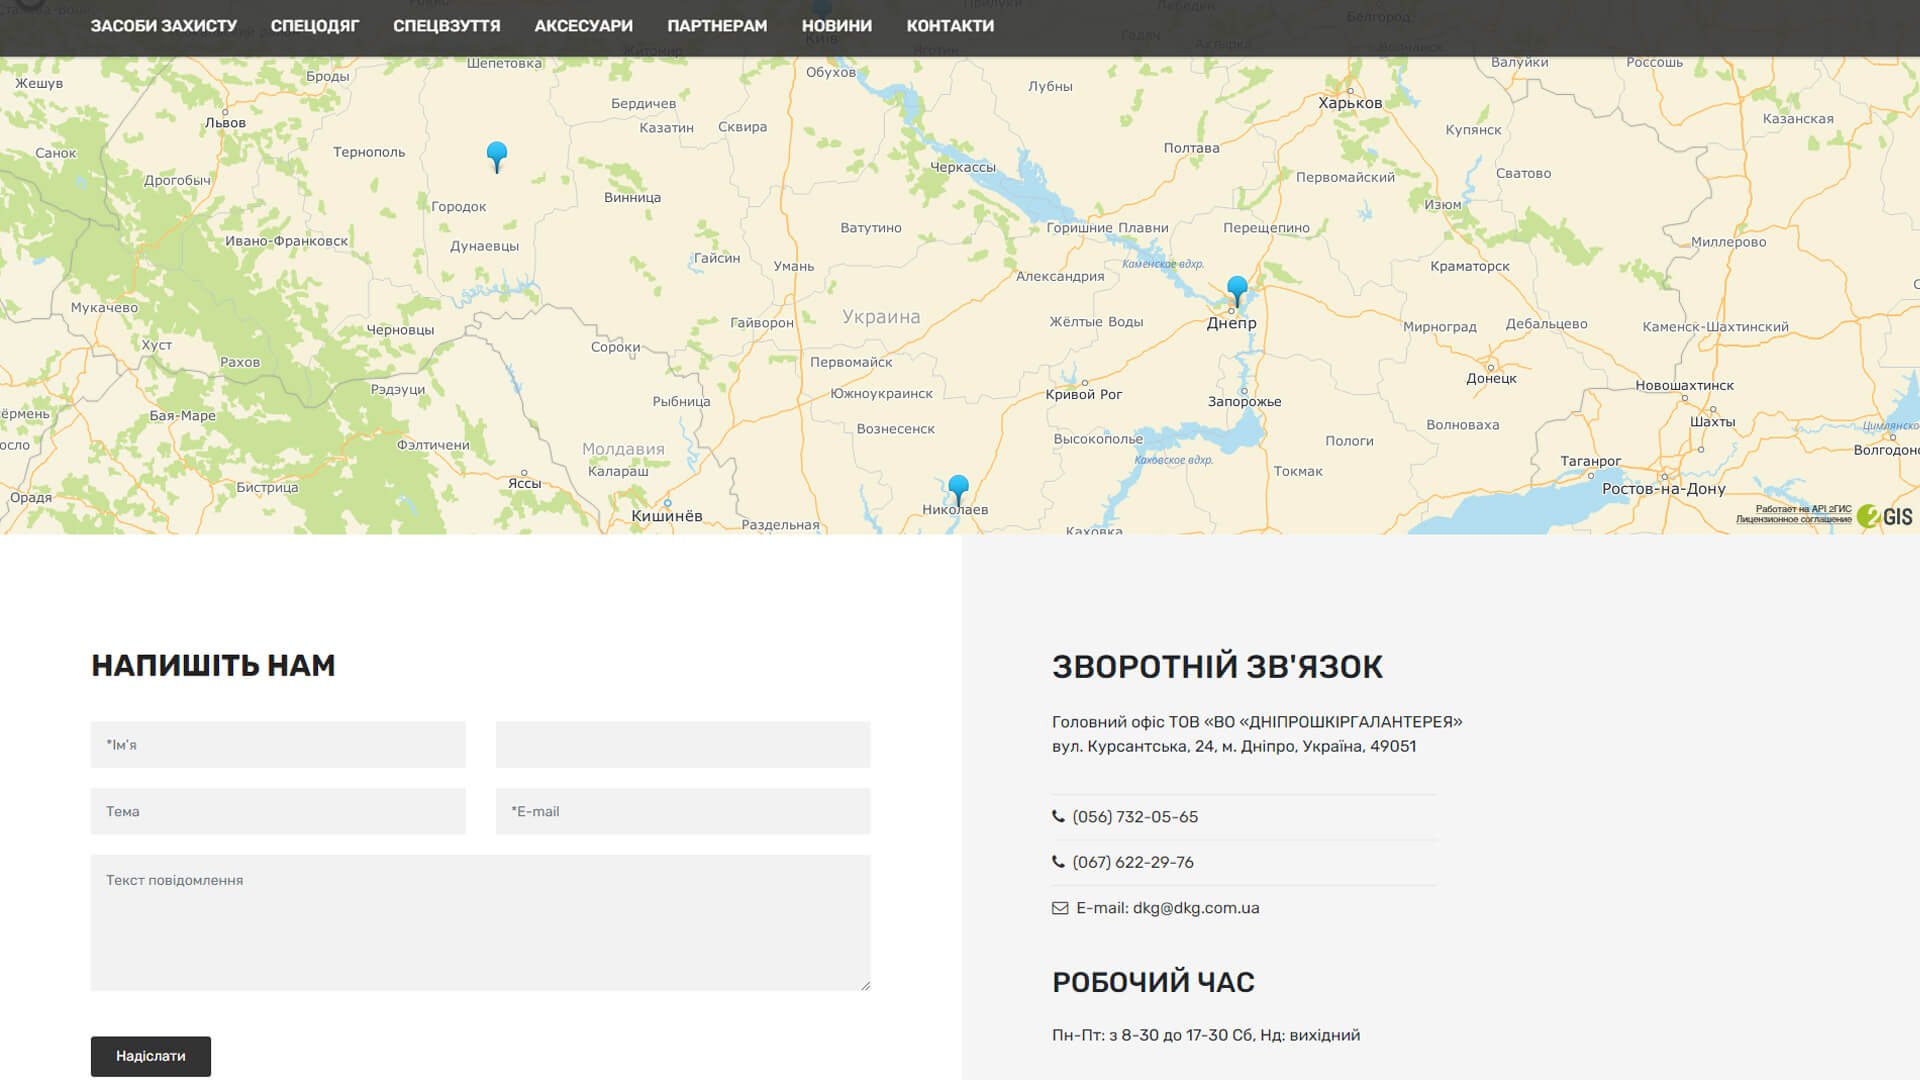Click the map pin at Николаев
This screenshot has height=1080, width=1920.
click(x=958, y=490)
